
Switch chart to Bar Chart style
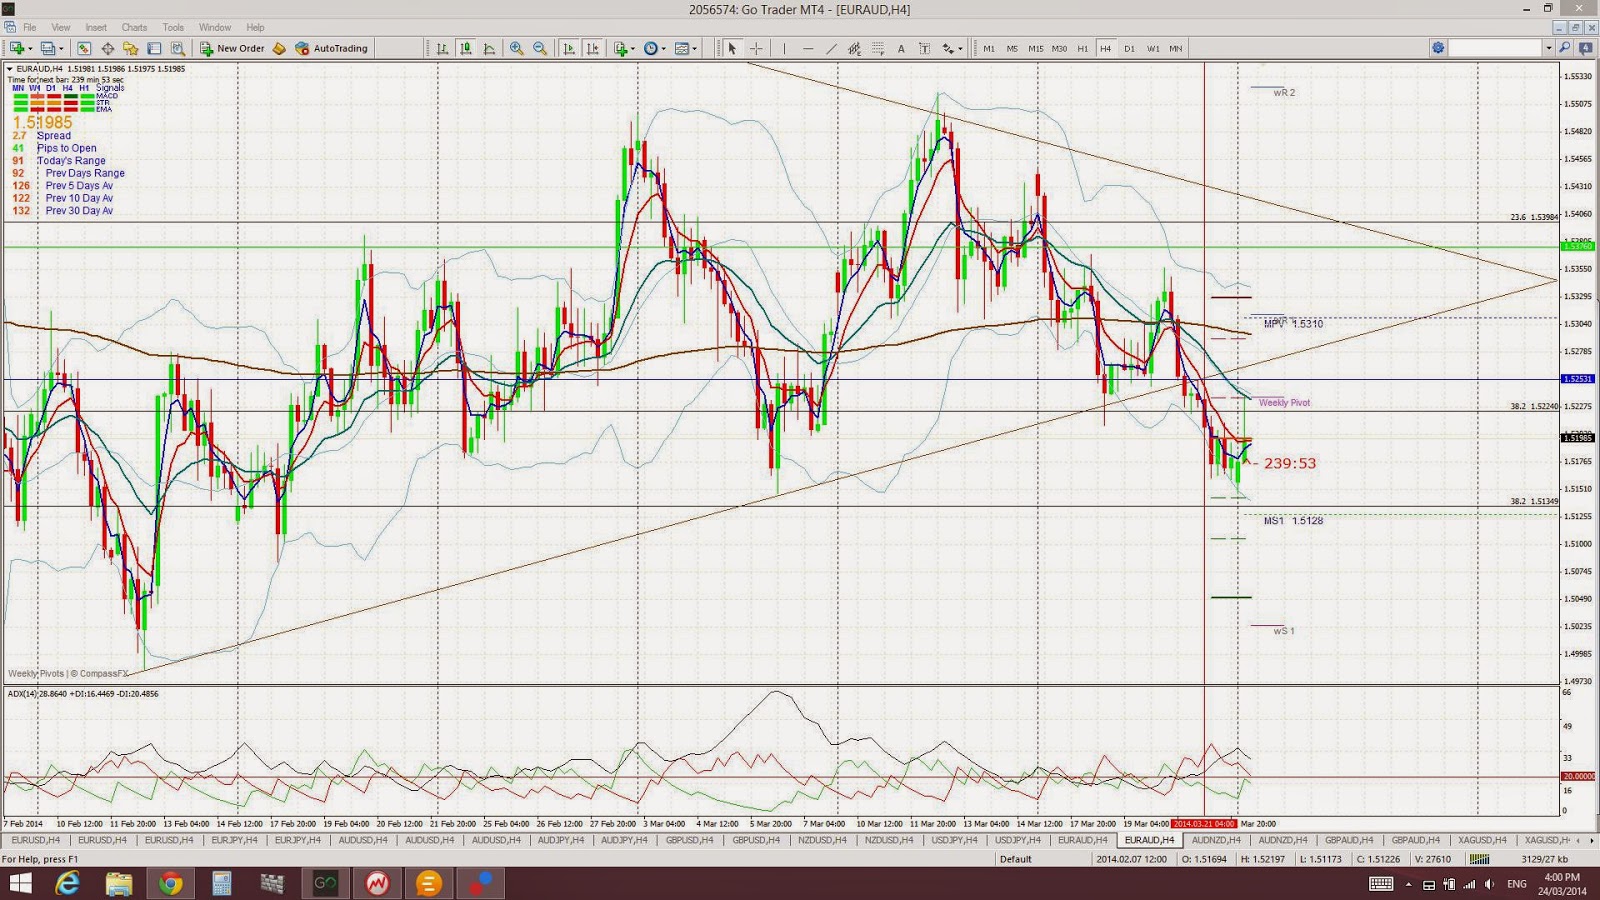[x=442, y=48]
